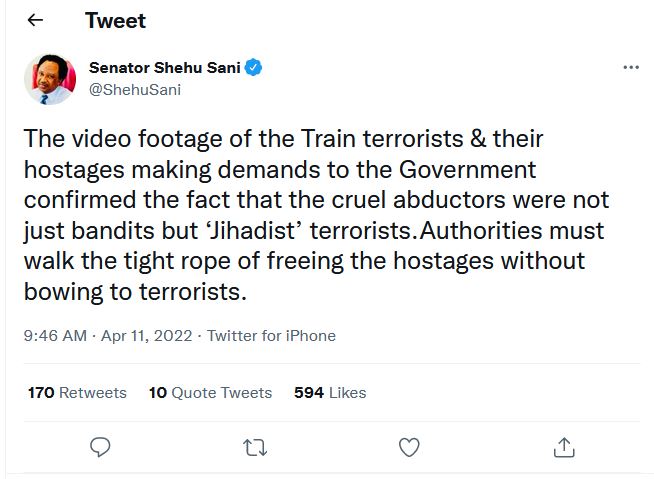Screen dimensions: 654x479
Task: View the 10 Quote Tweets list
Action: coord(210,393)
